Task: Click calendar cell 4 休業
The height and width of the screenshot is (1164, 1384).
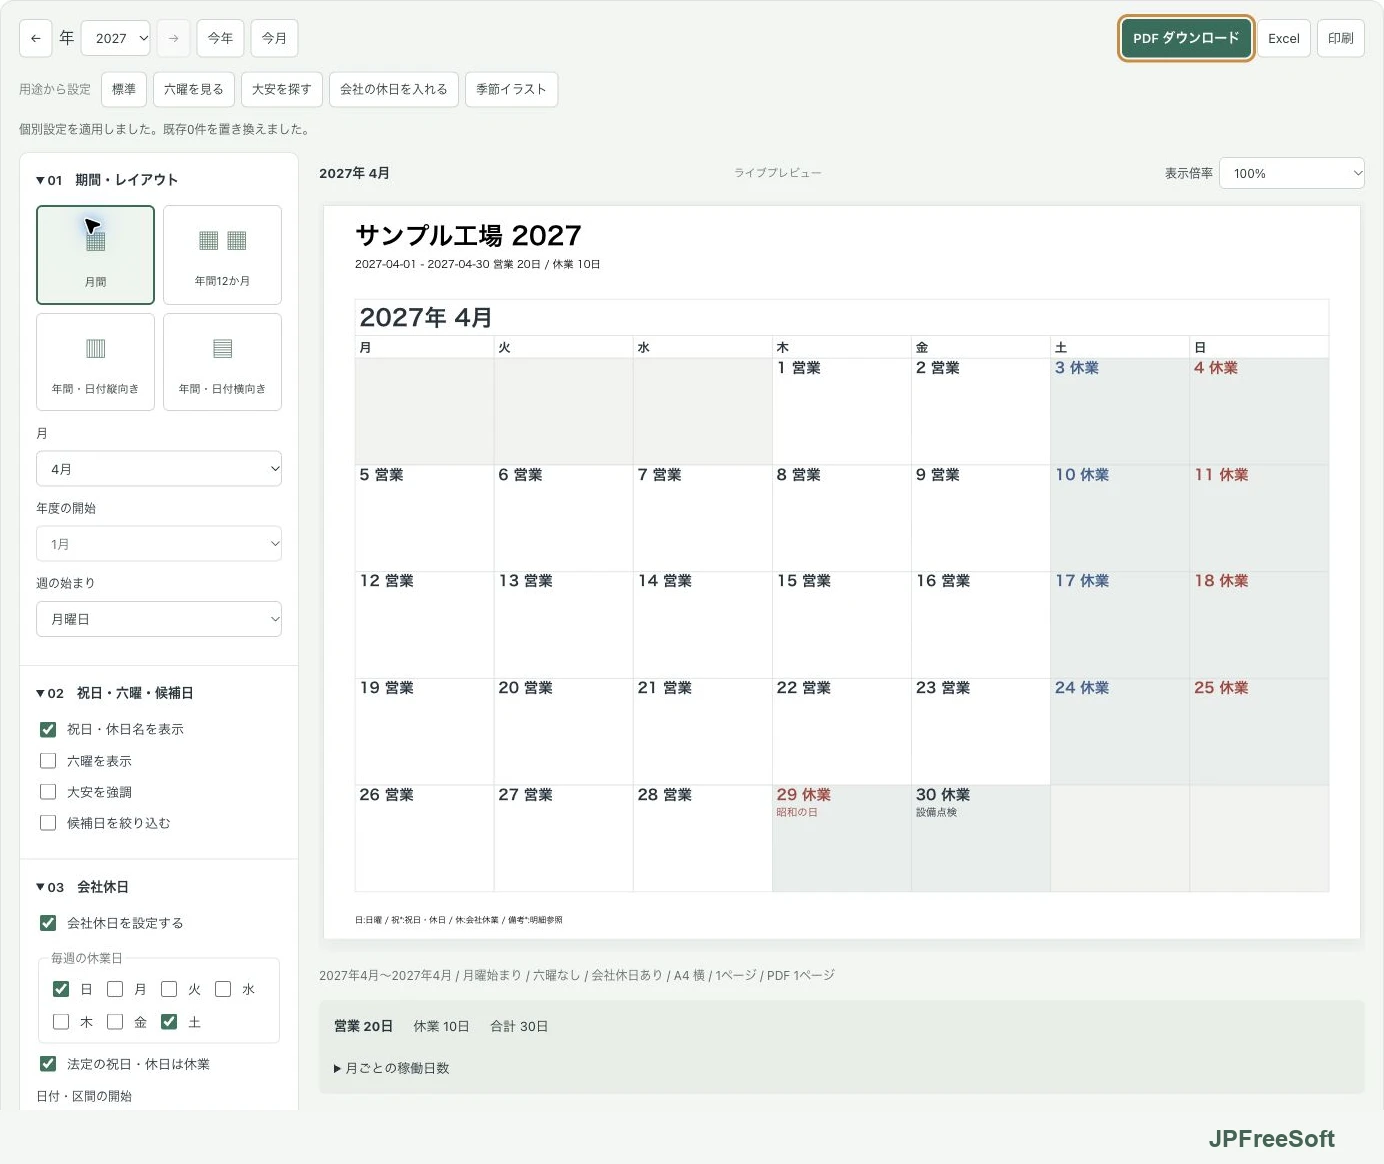Action: coord(1259,411)
